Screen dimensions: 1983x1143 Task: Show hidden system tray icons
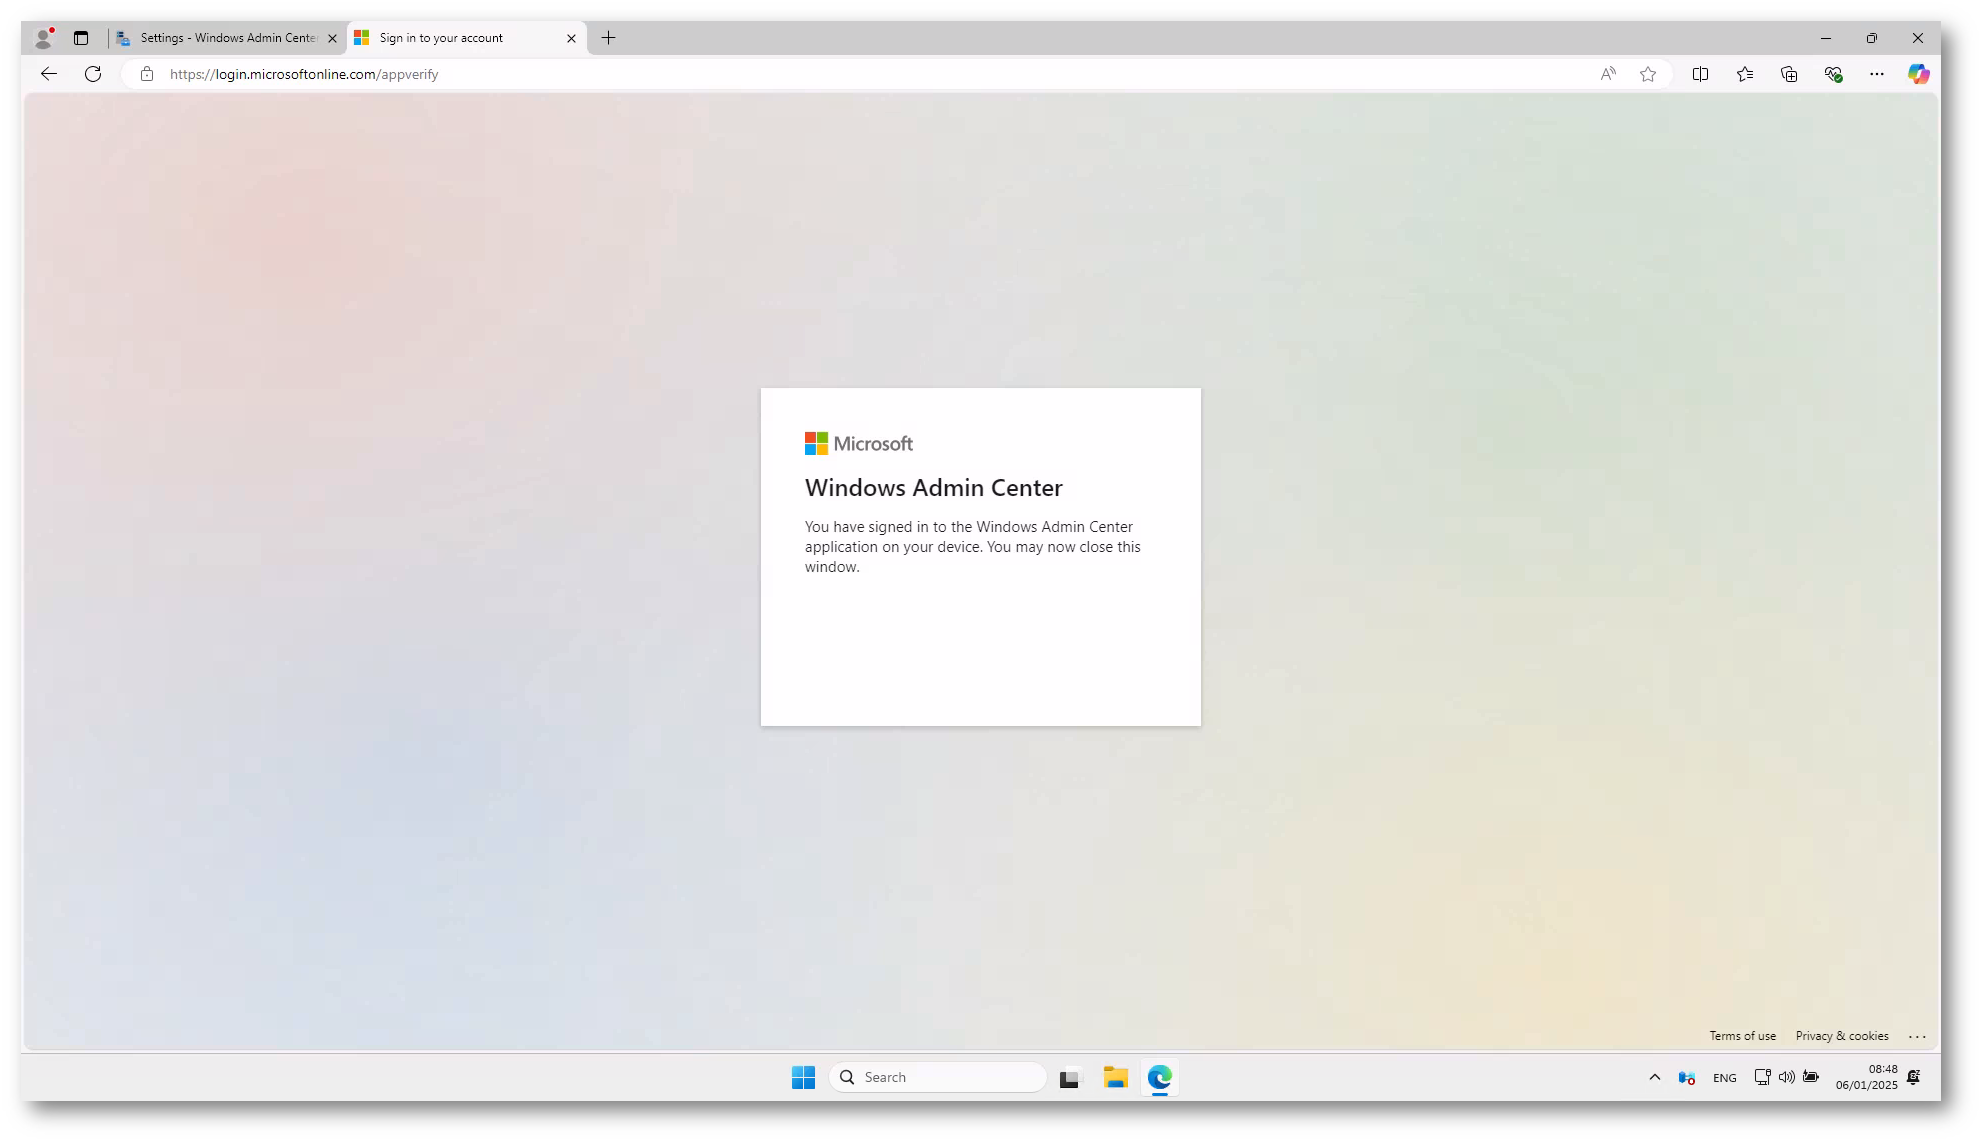(x=1655, y=1077)
